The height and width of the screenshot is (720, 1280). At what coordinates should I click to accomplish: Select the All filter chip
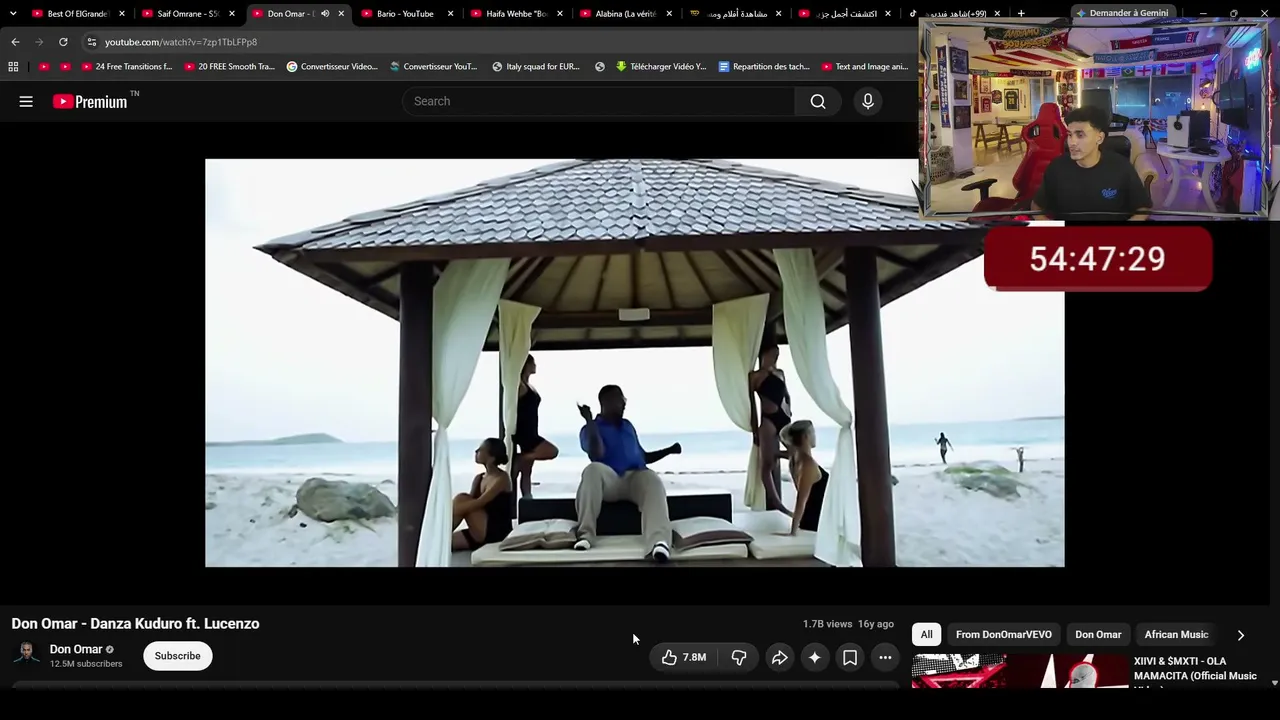pyautogui.click(x=927, y=635)
